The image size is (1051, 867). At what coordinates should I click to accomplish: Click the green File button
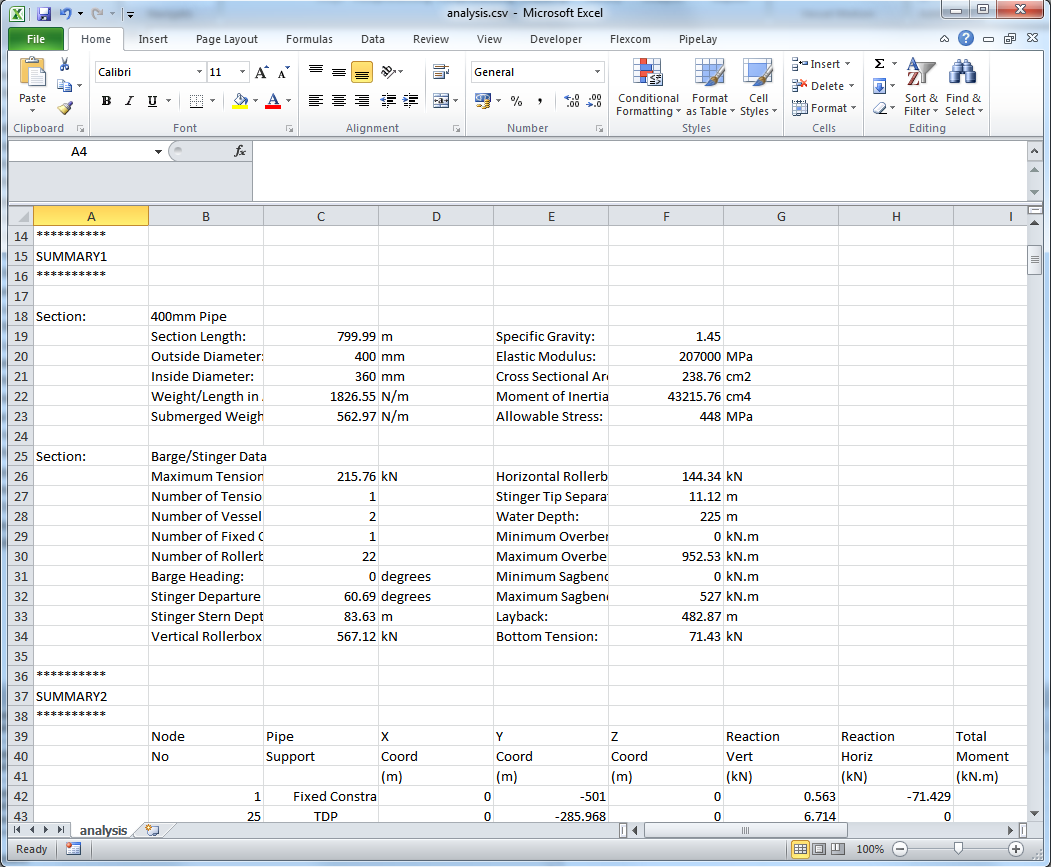click(36, 39)
